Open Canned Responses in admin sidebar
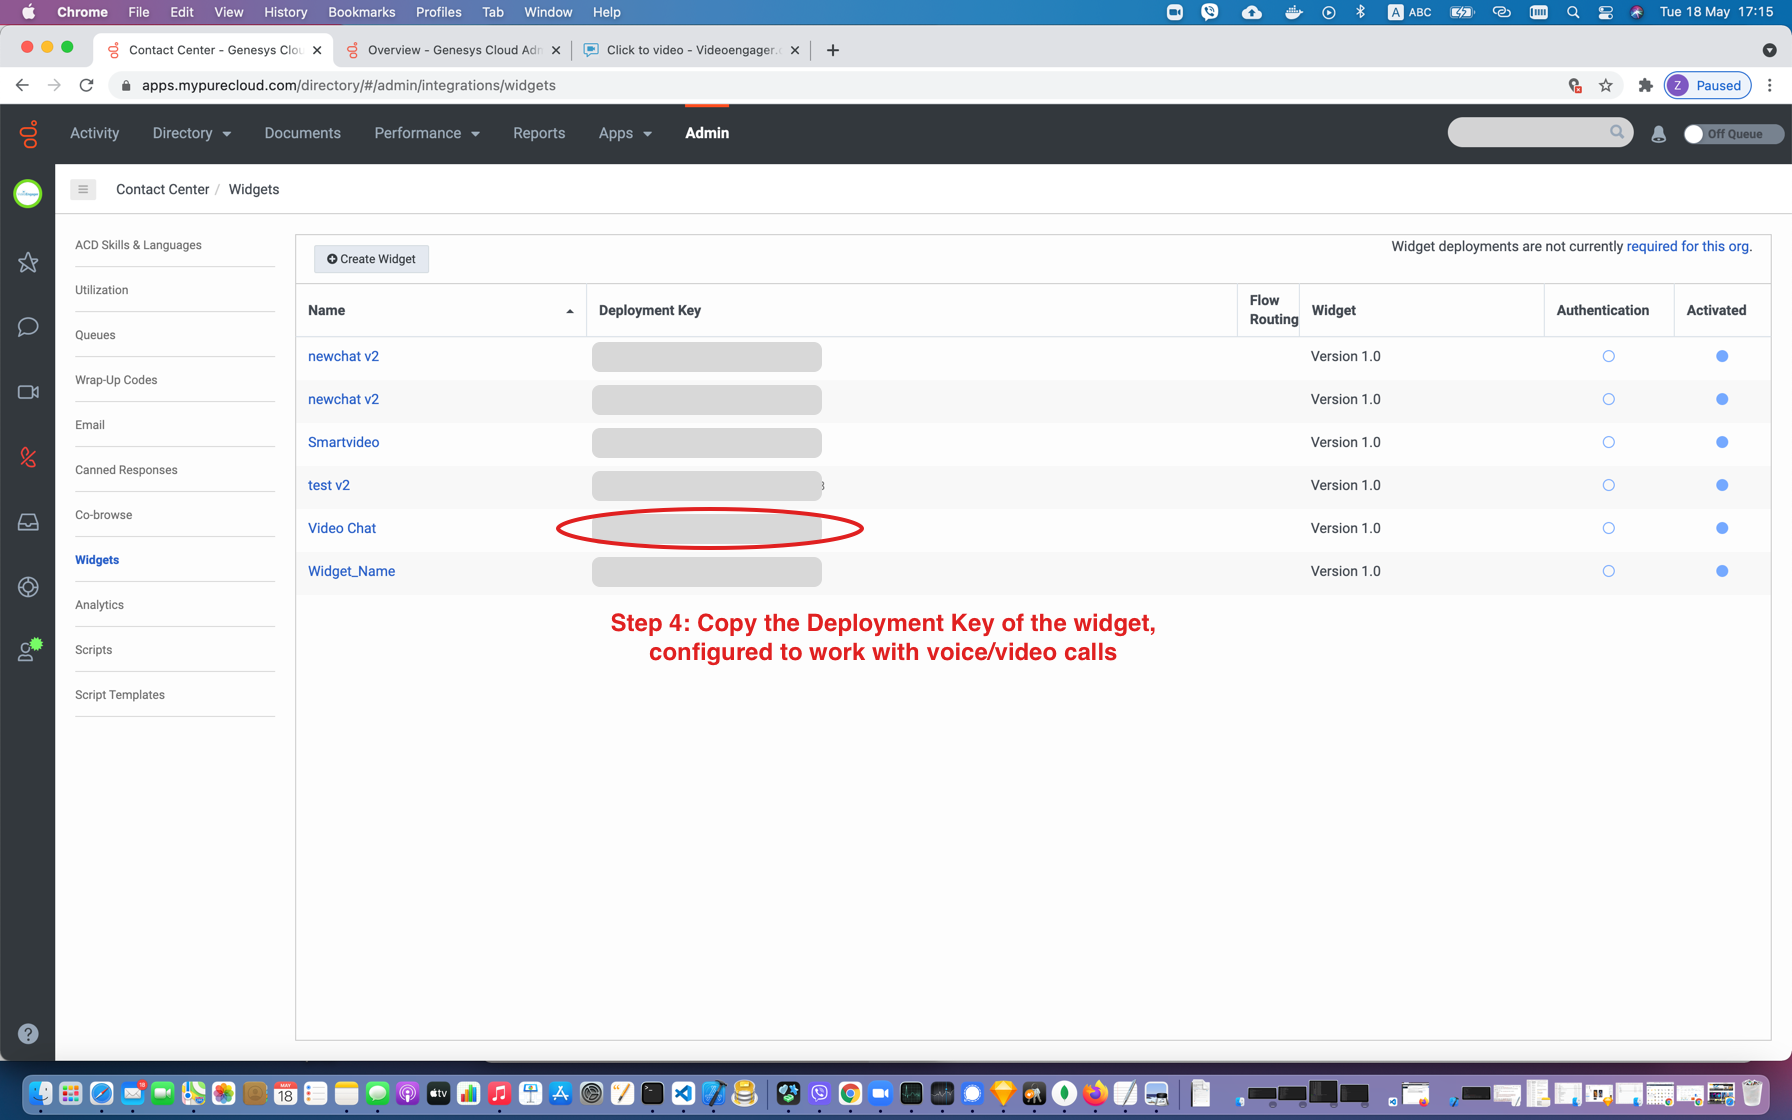The image size is (1792, 1120). pyautogui.click(x=126, y=470)
